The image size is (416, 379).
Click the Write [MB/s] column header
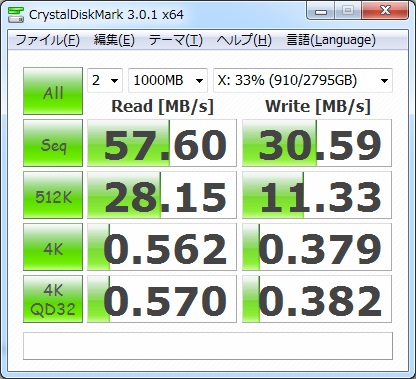pyautogui.click(x=318, y=107)
